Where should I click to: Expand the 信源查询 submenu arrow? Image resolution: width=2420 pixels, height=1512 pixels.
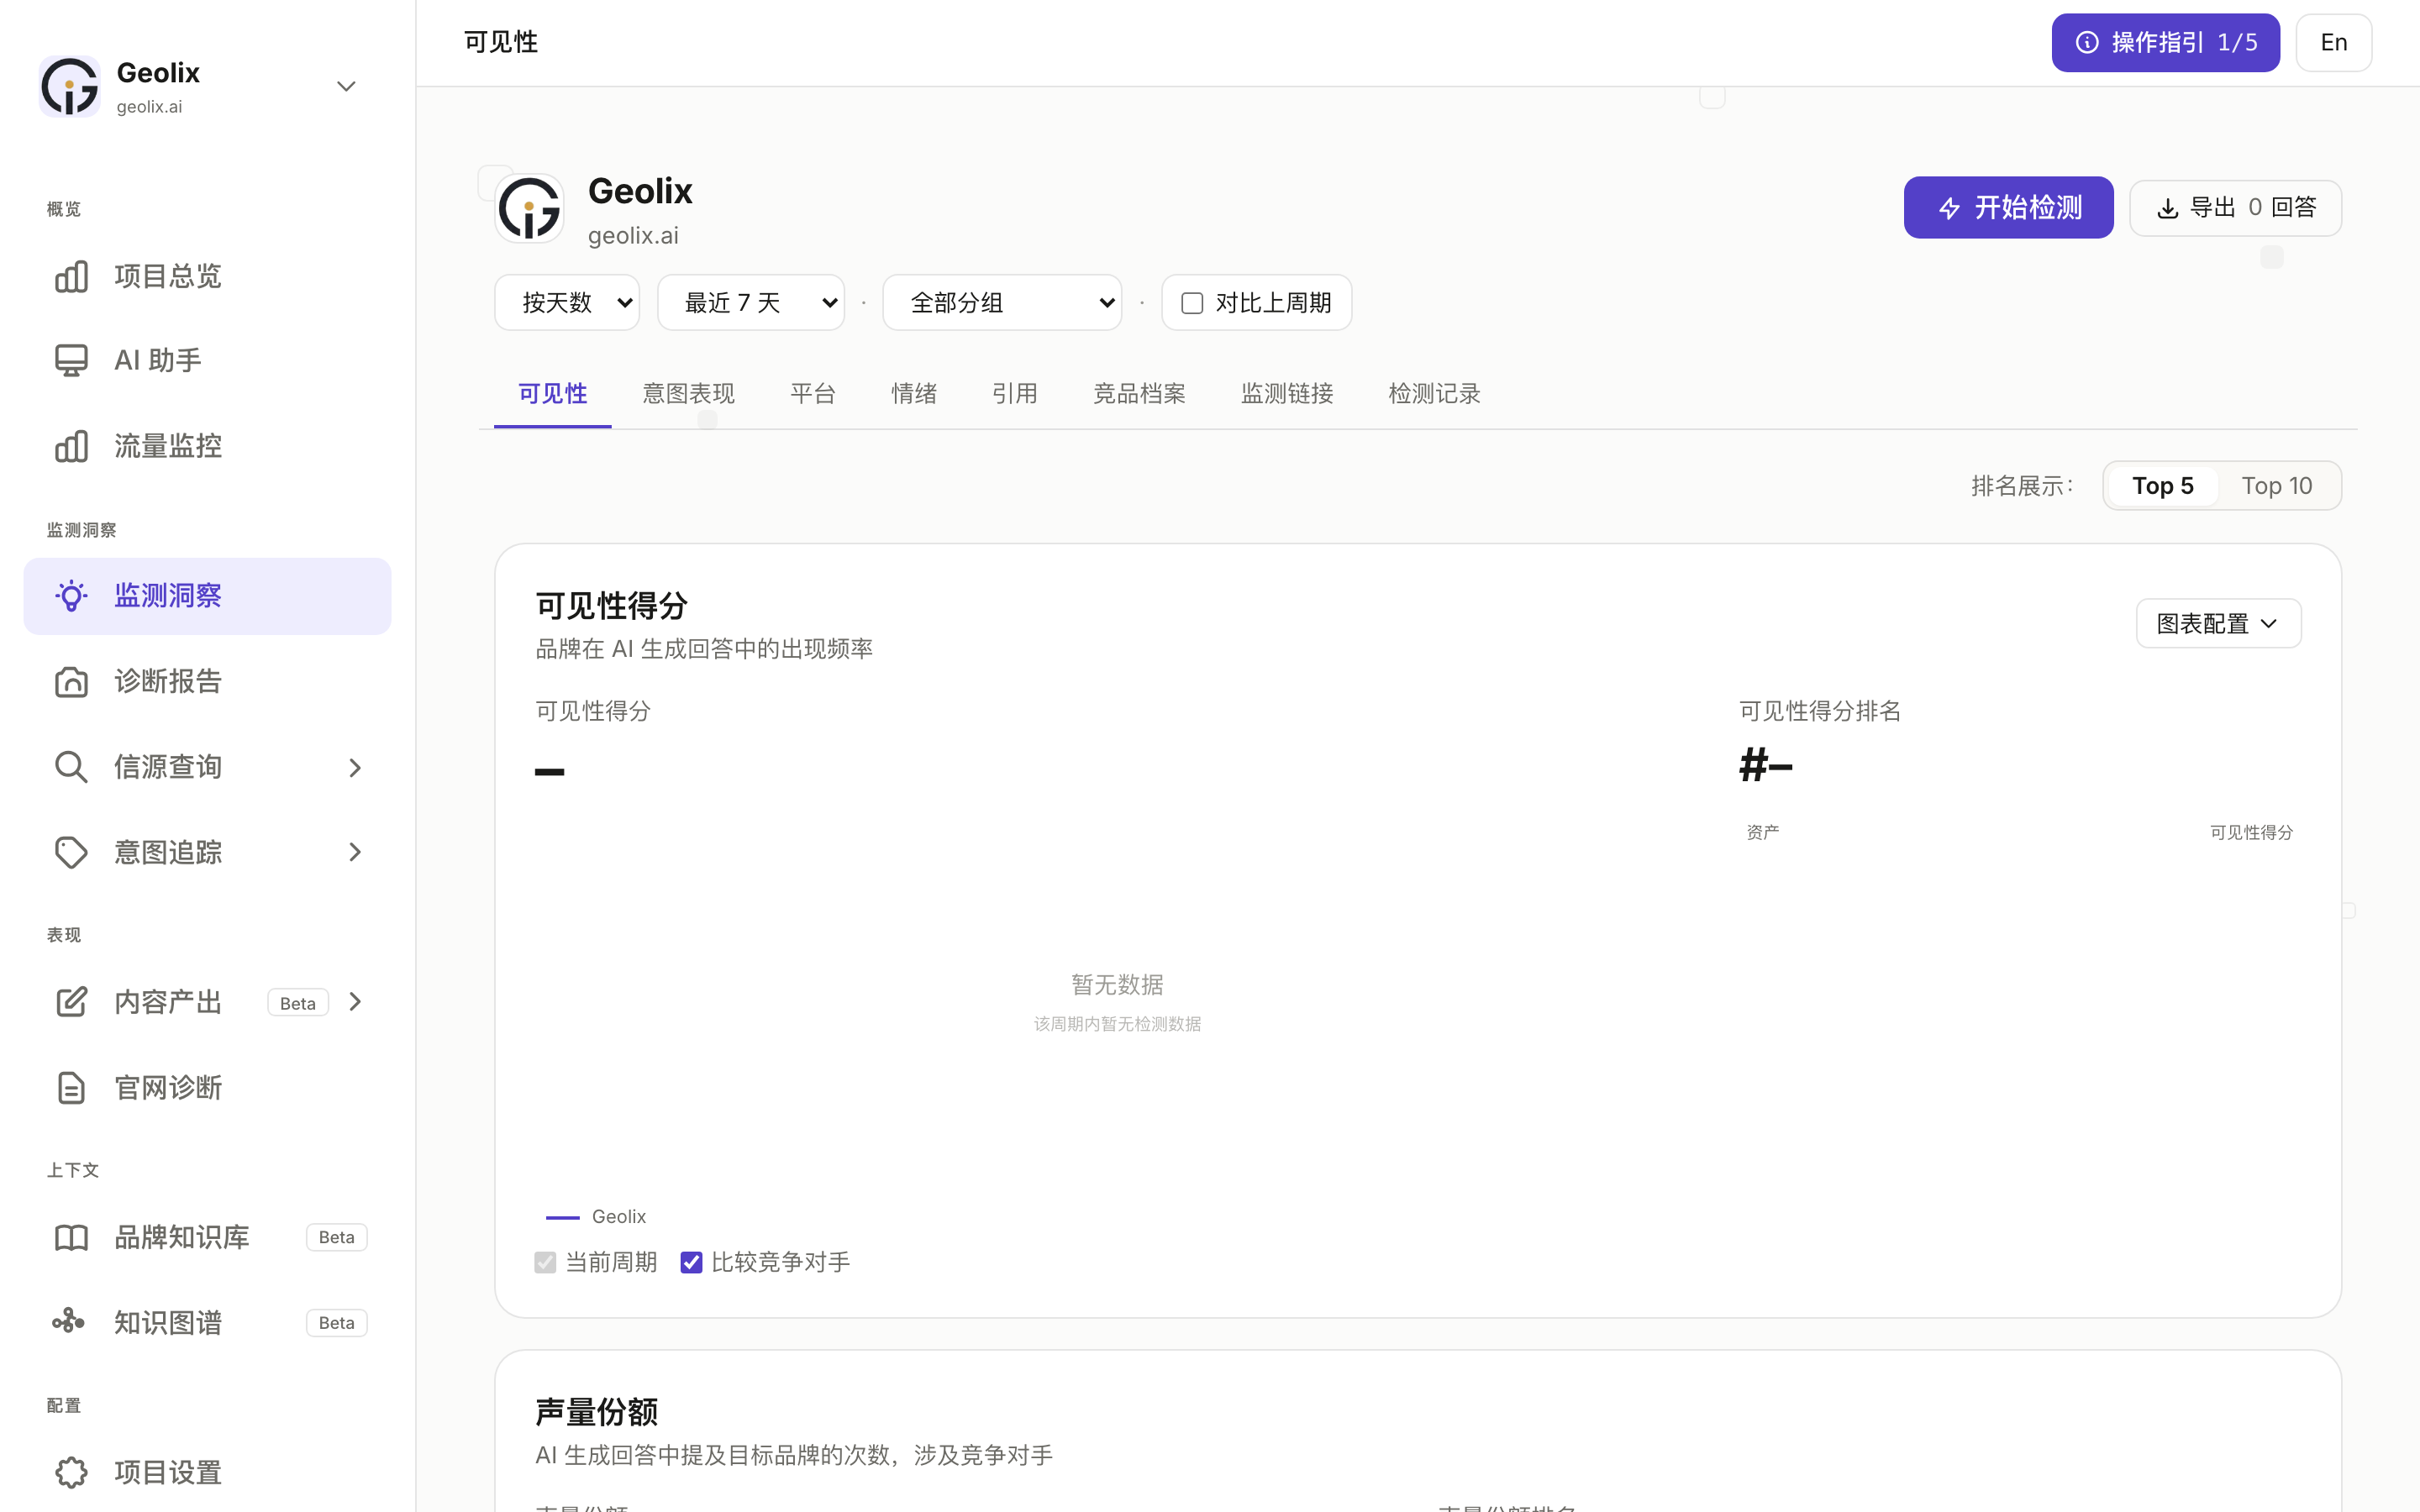[355, 767]
